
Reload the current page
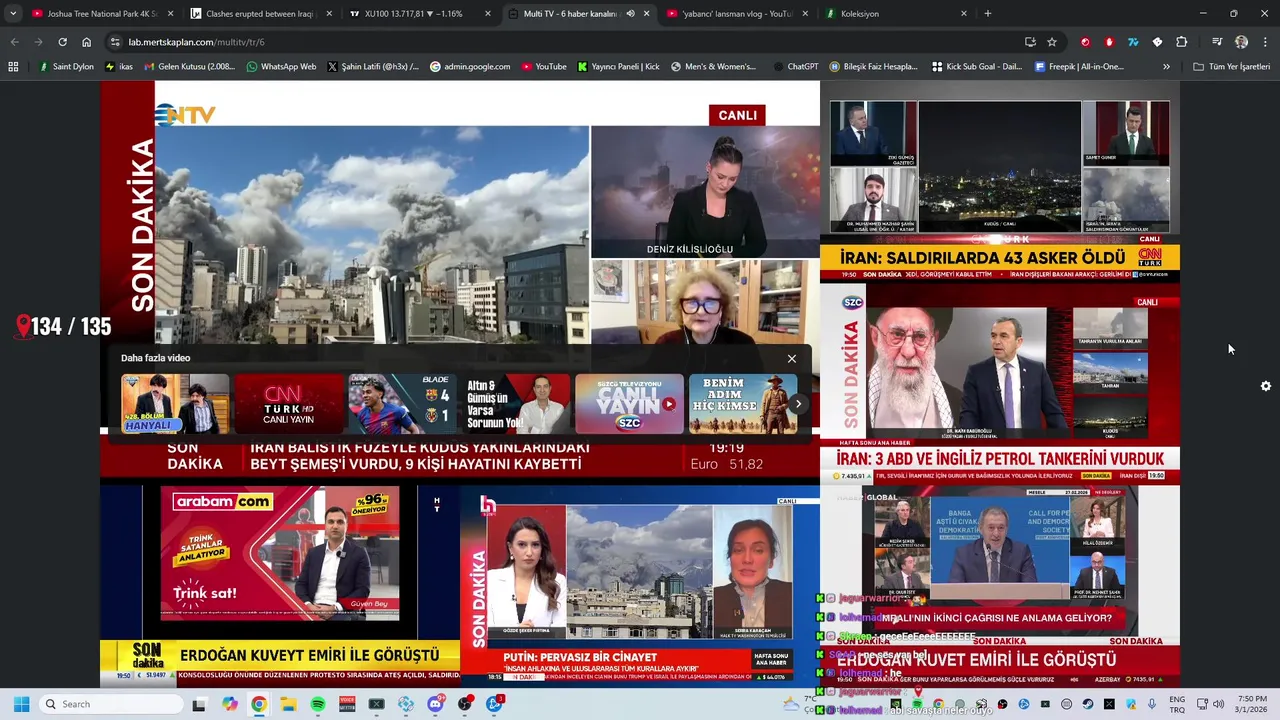coord(62,42)
